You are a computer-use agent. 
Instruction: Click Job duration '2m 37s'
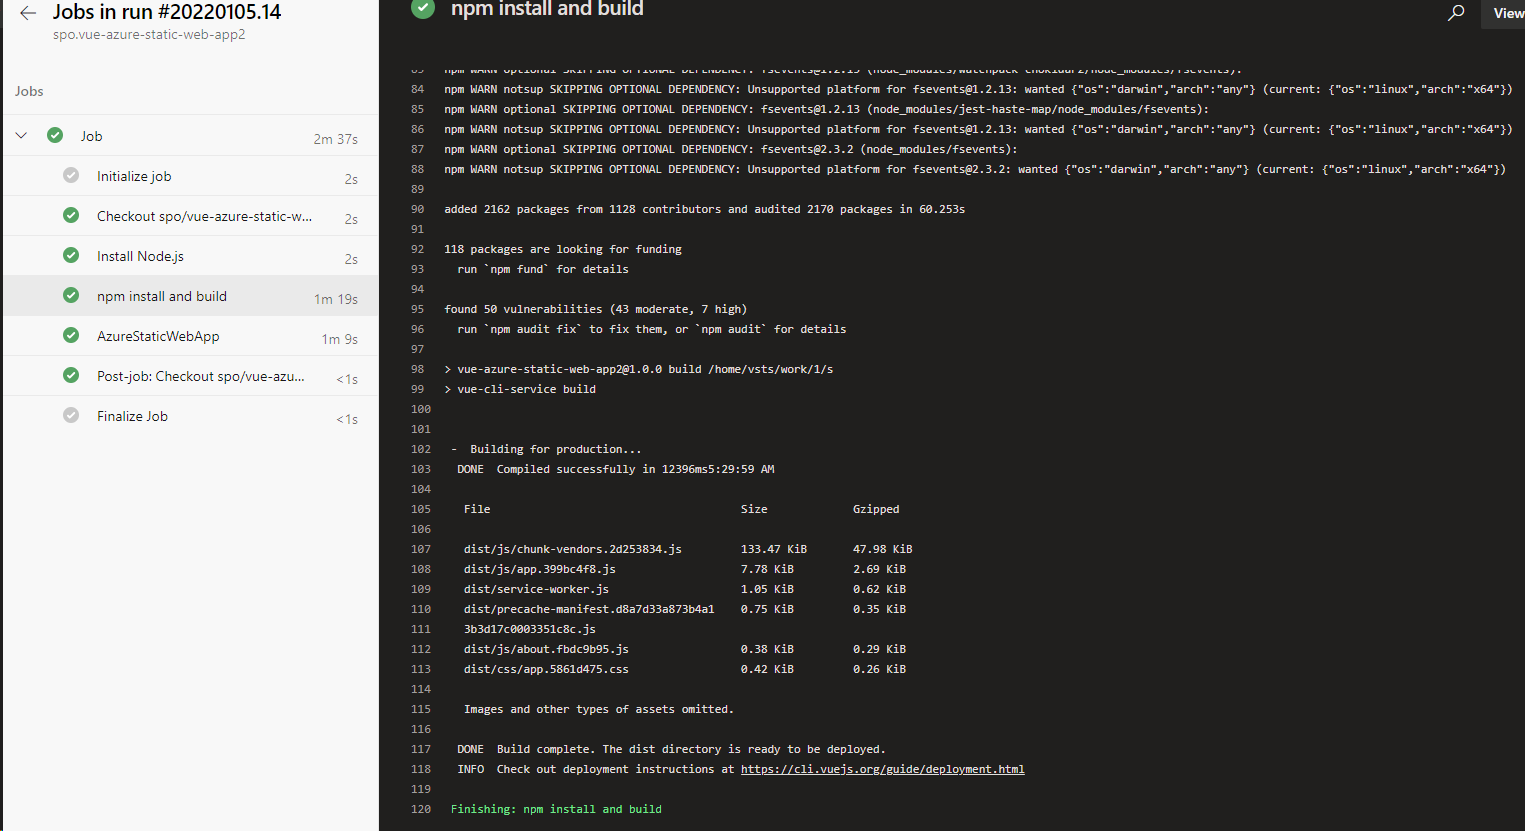(335, 139)
